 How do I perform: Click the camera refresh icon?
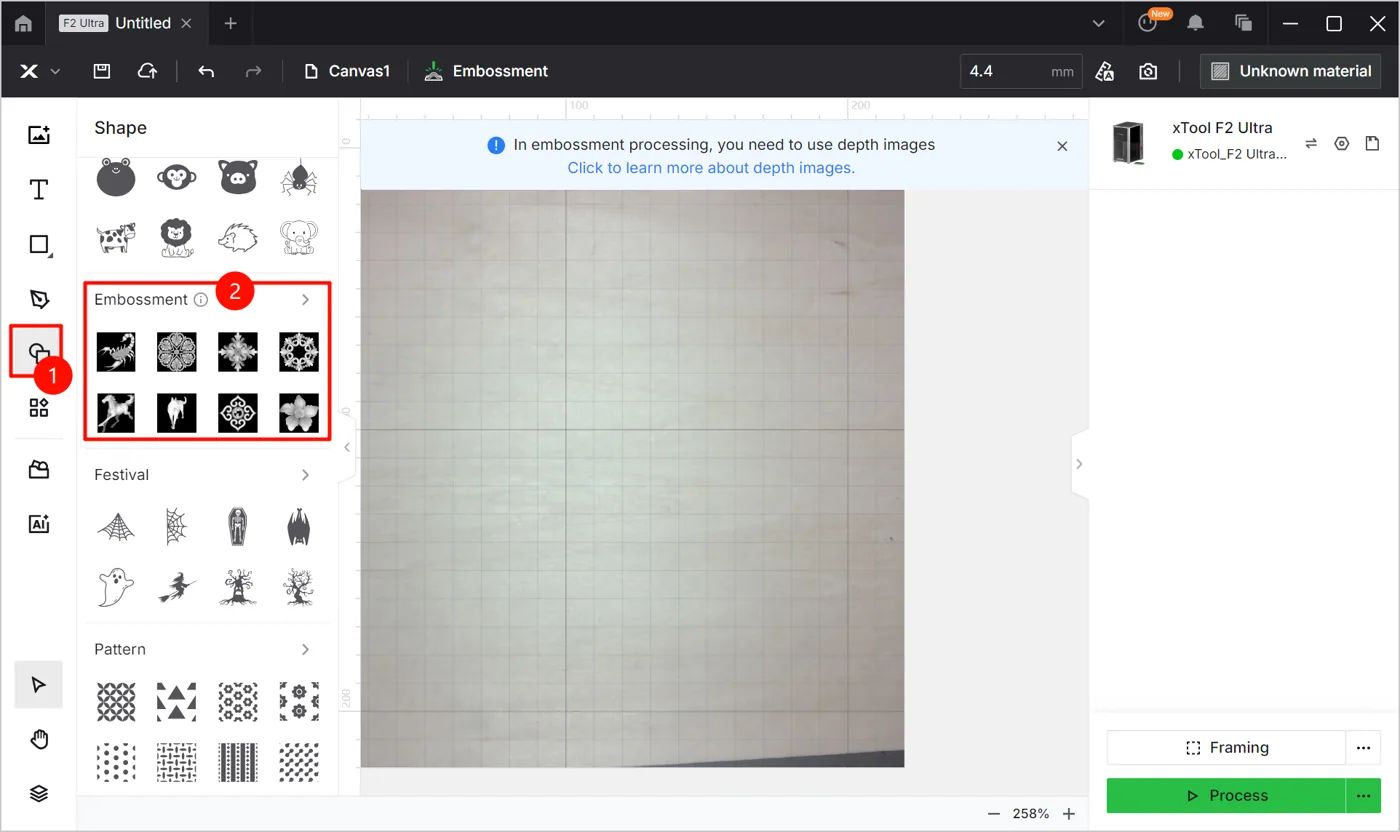[1148, 71]
